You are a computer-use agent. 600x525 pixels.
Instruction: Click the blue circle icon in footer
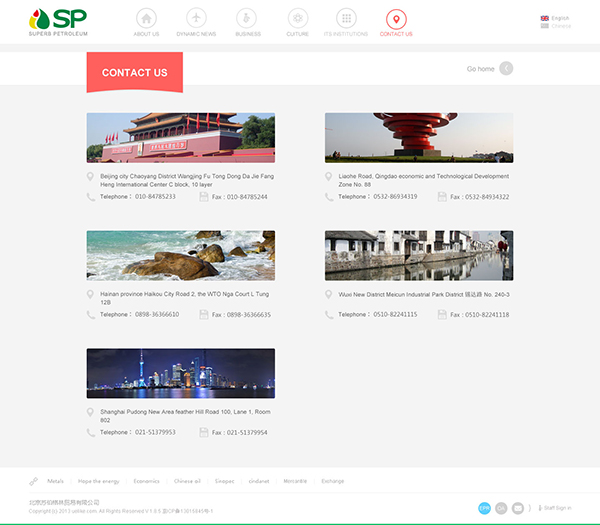point(484,508)
